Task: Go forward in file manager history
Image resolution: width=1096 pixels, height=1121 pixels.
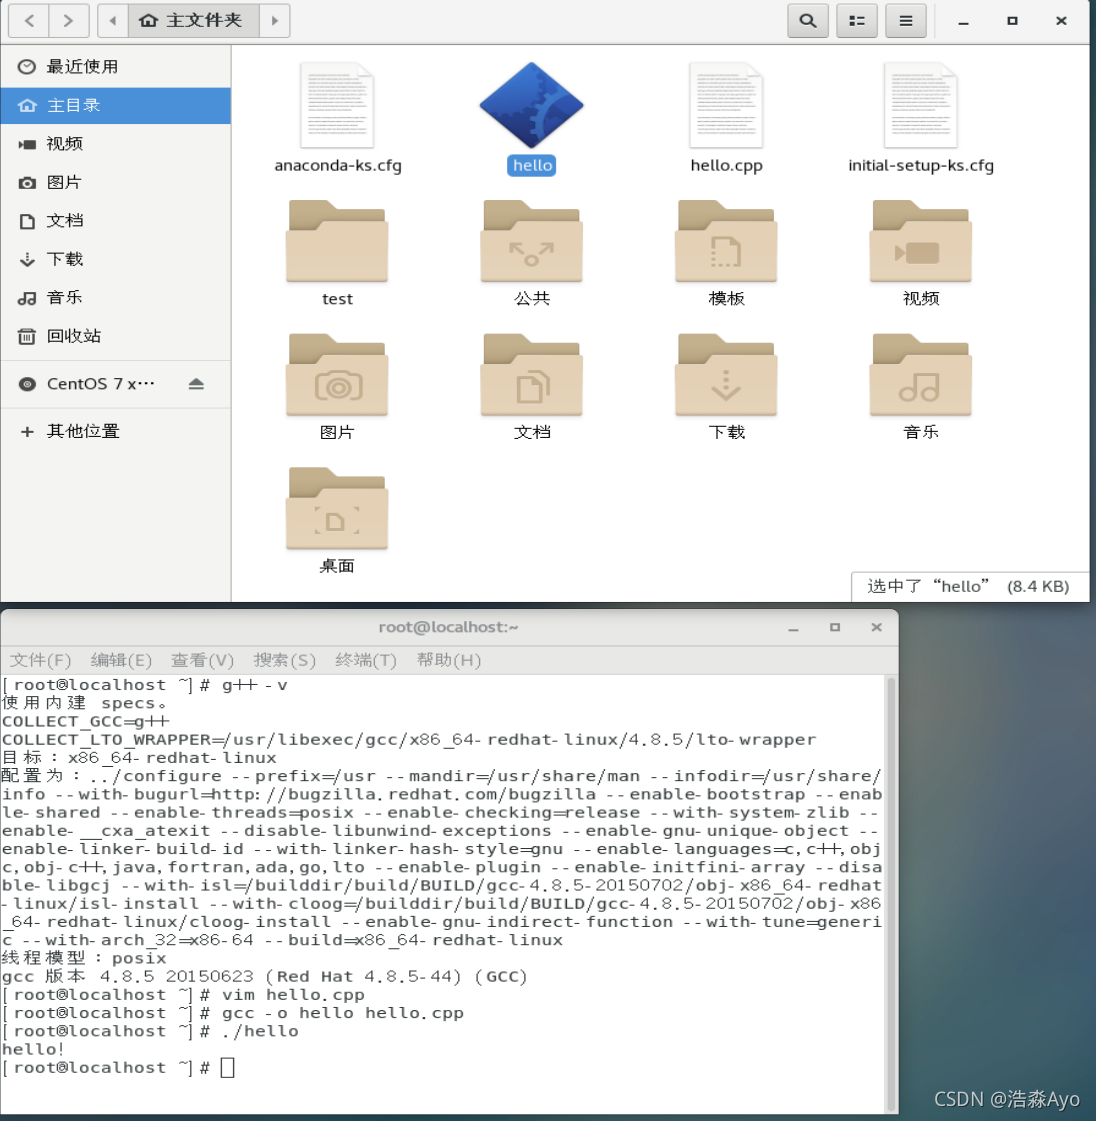Action: pyautogui.click(x=69, y=21)
